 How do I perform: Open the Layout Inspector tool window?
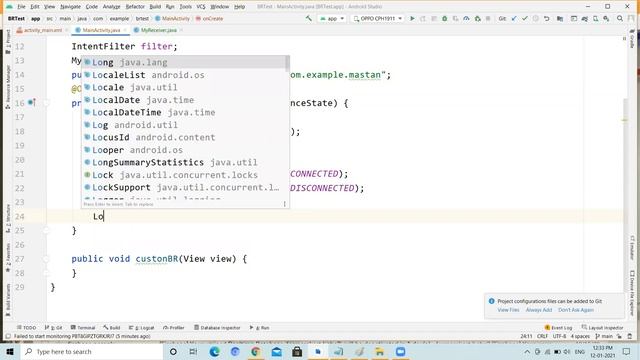602,327
